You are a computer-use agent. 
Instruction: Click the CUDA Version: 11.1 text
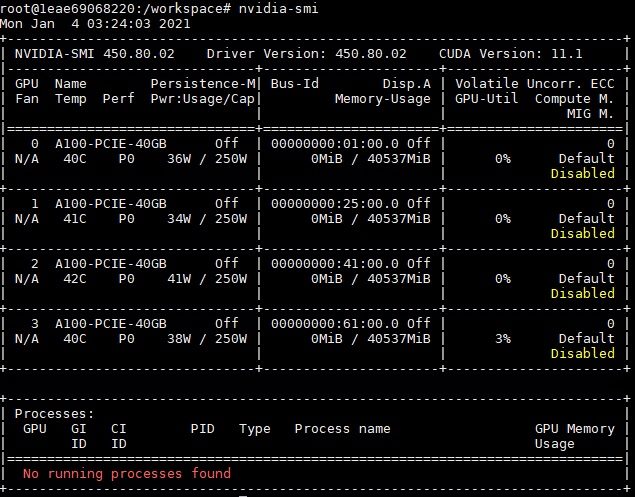(511, 53)
